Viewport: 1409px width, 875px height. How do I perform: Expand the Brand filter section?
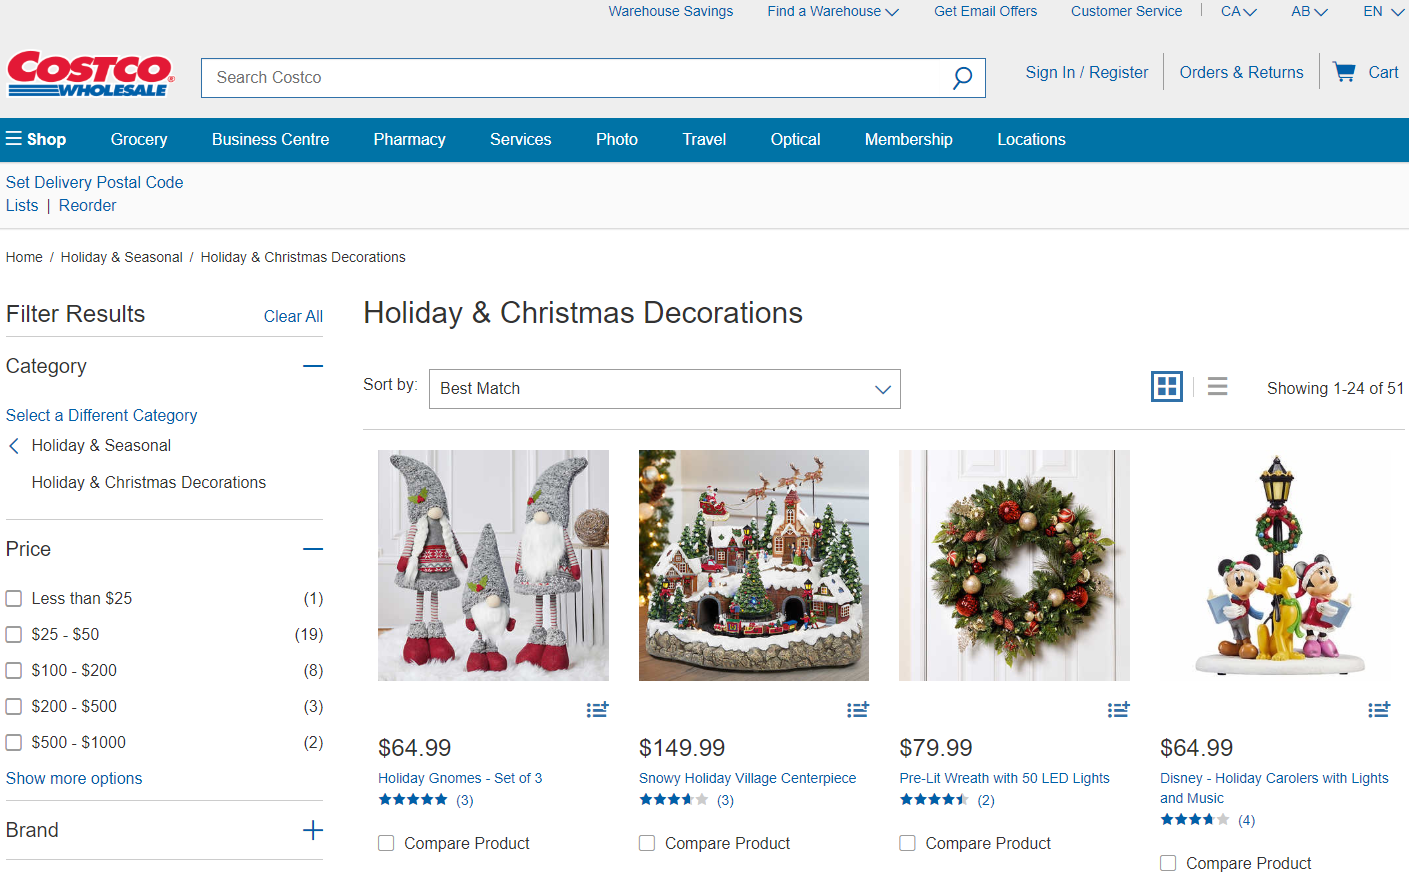[313, 830]
